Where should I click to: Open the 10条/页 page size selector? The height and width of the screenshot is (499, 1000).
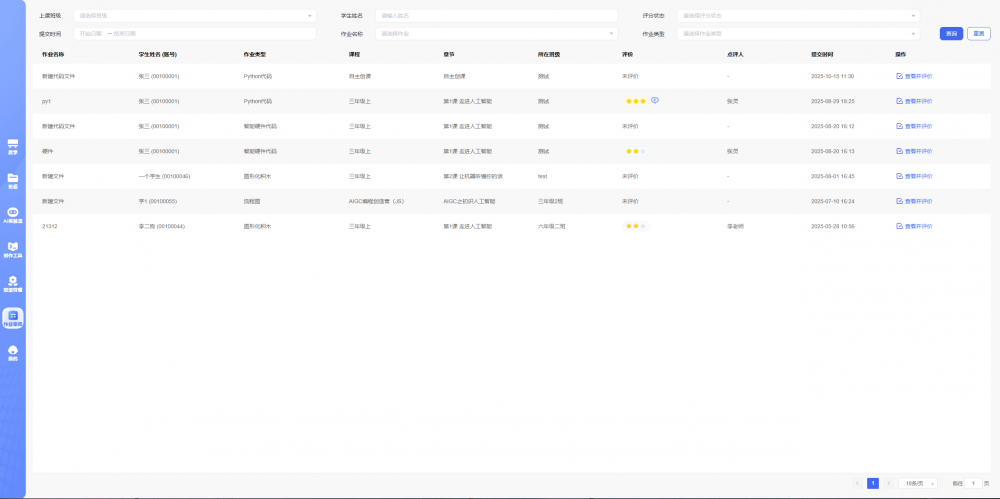click(918, 483)
